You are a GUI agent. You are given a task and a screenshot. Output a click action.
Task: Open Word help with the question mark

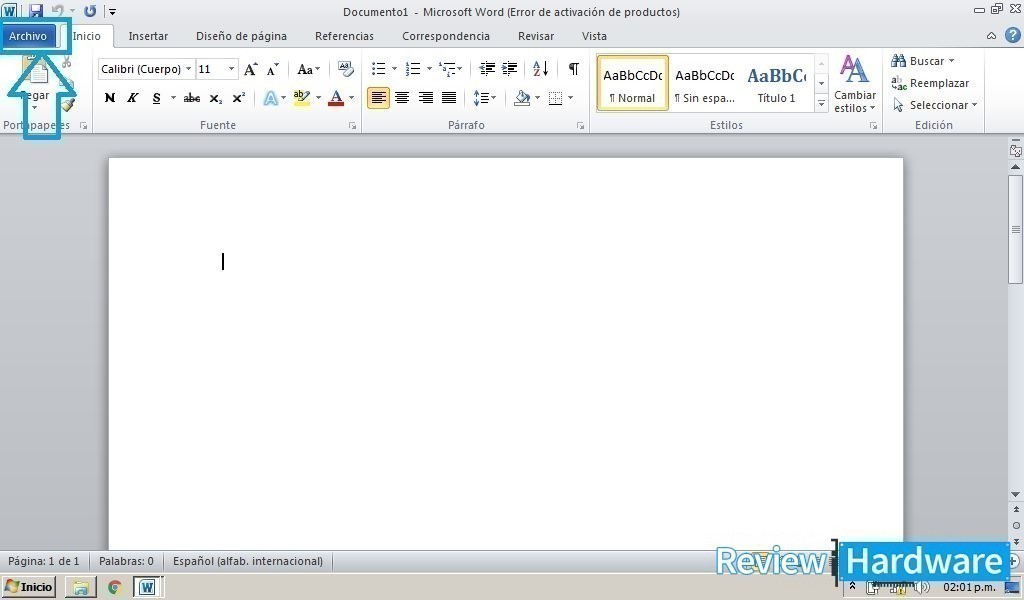[1012, 36]
